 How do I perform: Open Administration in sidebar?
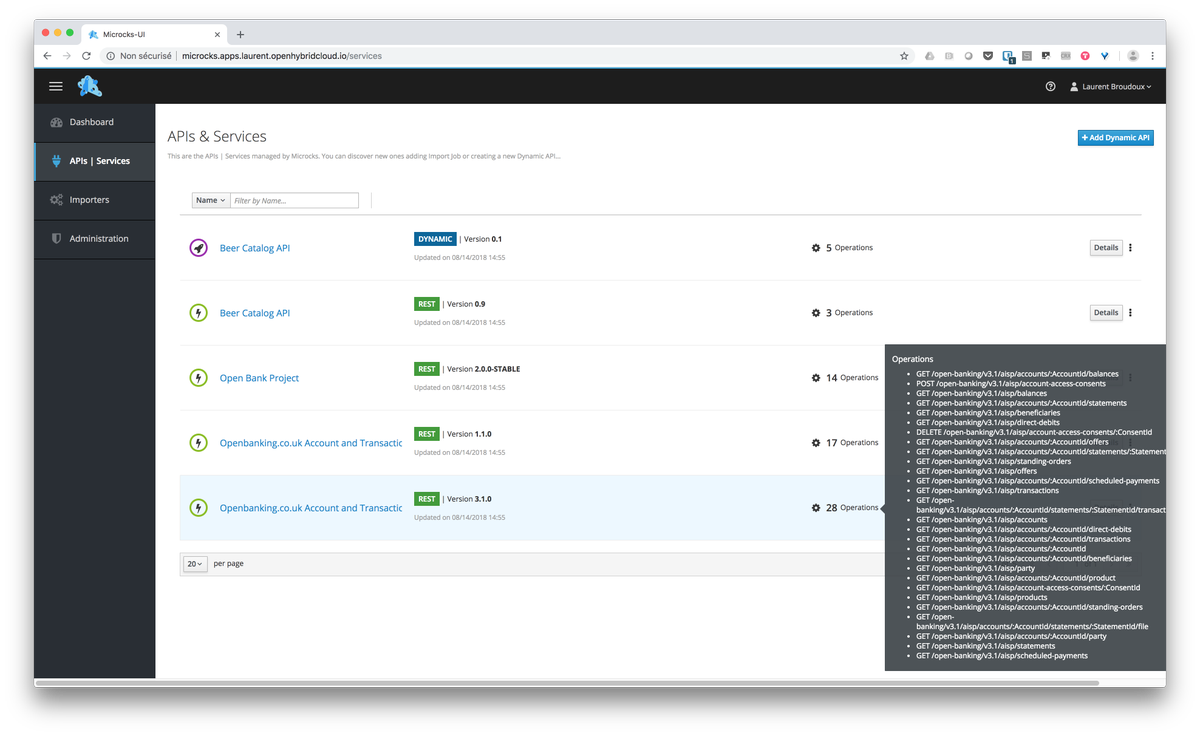point(95,239)
